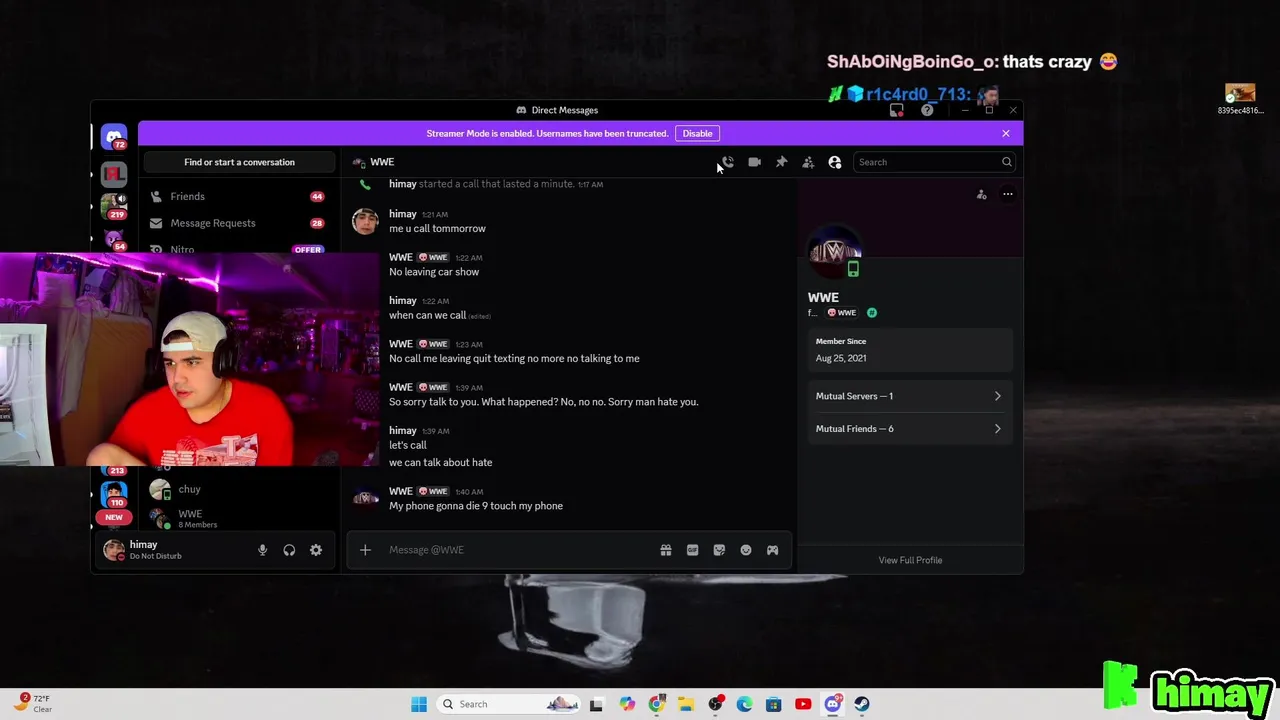This screenshot has height=720, width=1280.
Task: Open the server with the 219 badge
Action: [x=114, y=206]
